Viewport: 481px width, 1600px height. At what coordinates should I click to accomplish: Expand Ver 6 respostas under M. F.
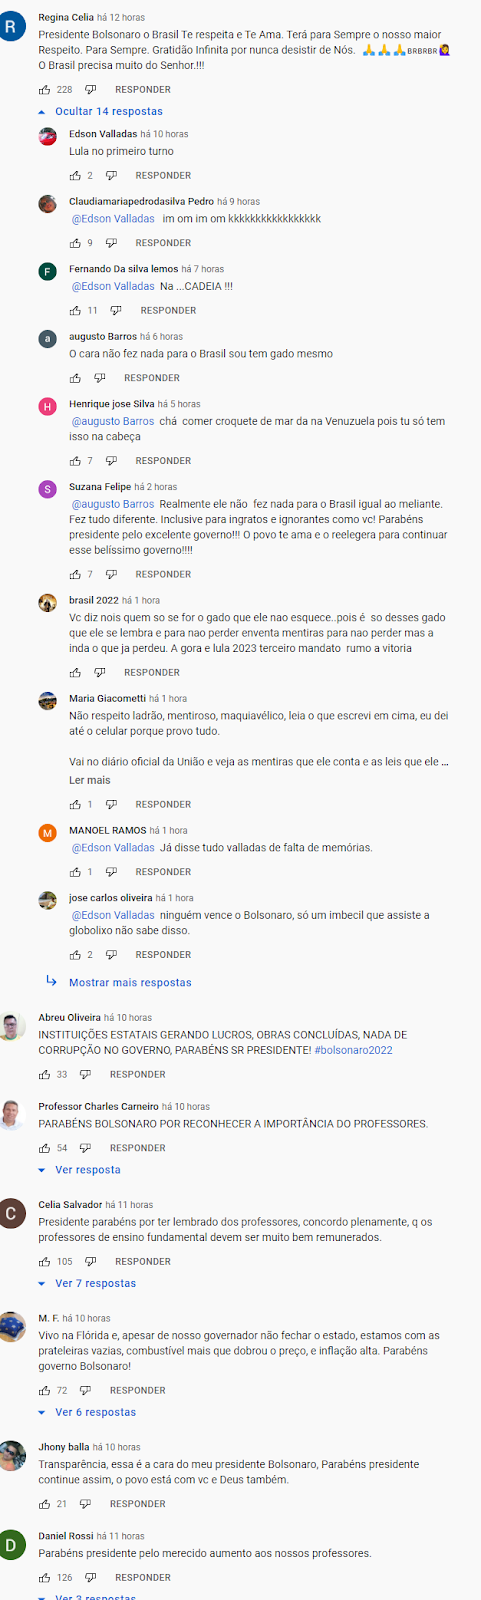pos(87,1413)
